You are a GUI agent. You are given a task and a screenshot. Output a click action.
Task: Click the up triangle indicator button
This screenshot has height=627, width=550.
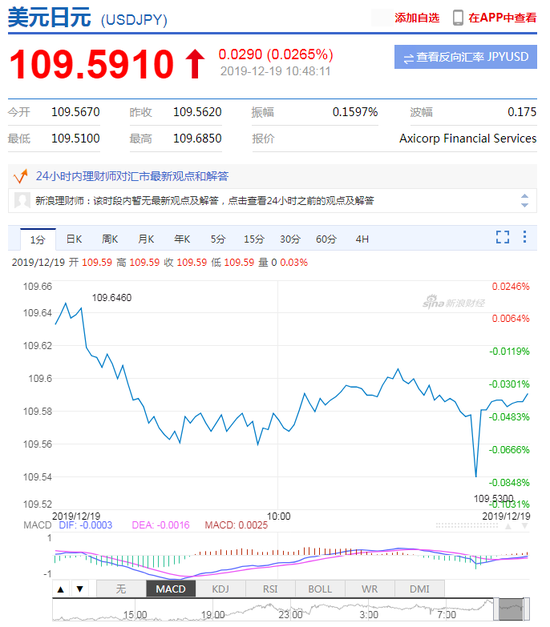(x=61, y=589)
